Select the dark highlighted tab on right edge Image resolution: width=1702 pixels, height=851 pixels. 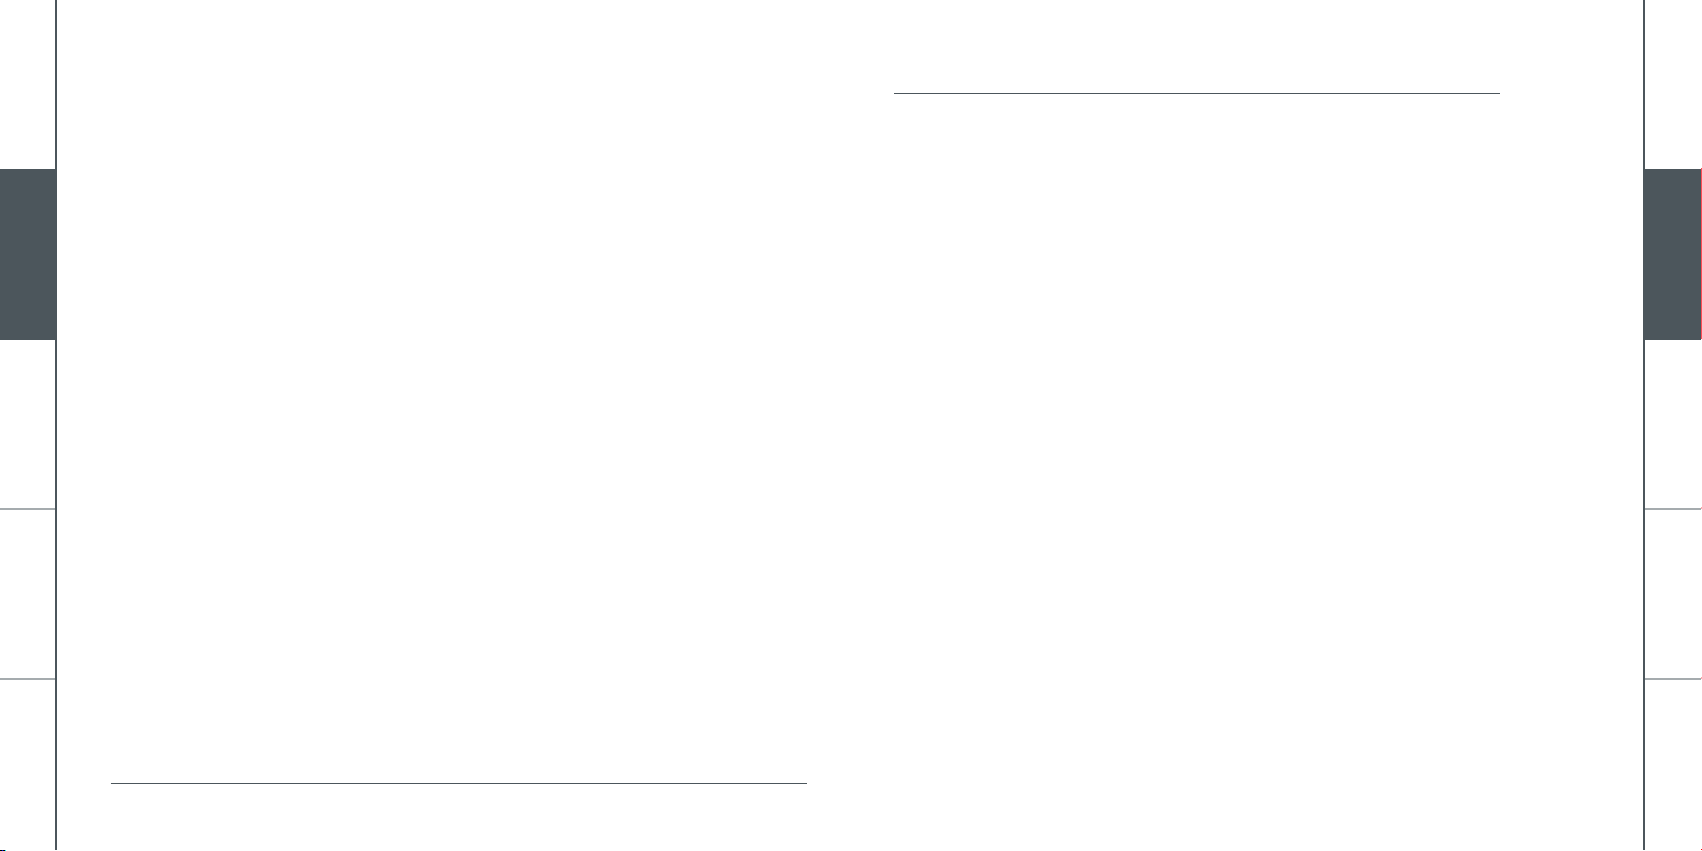(x=1673, y=254)
